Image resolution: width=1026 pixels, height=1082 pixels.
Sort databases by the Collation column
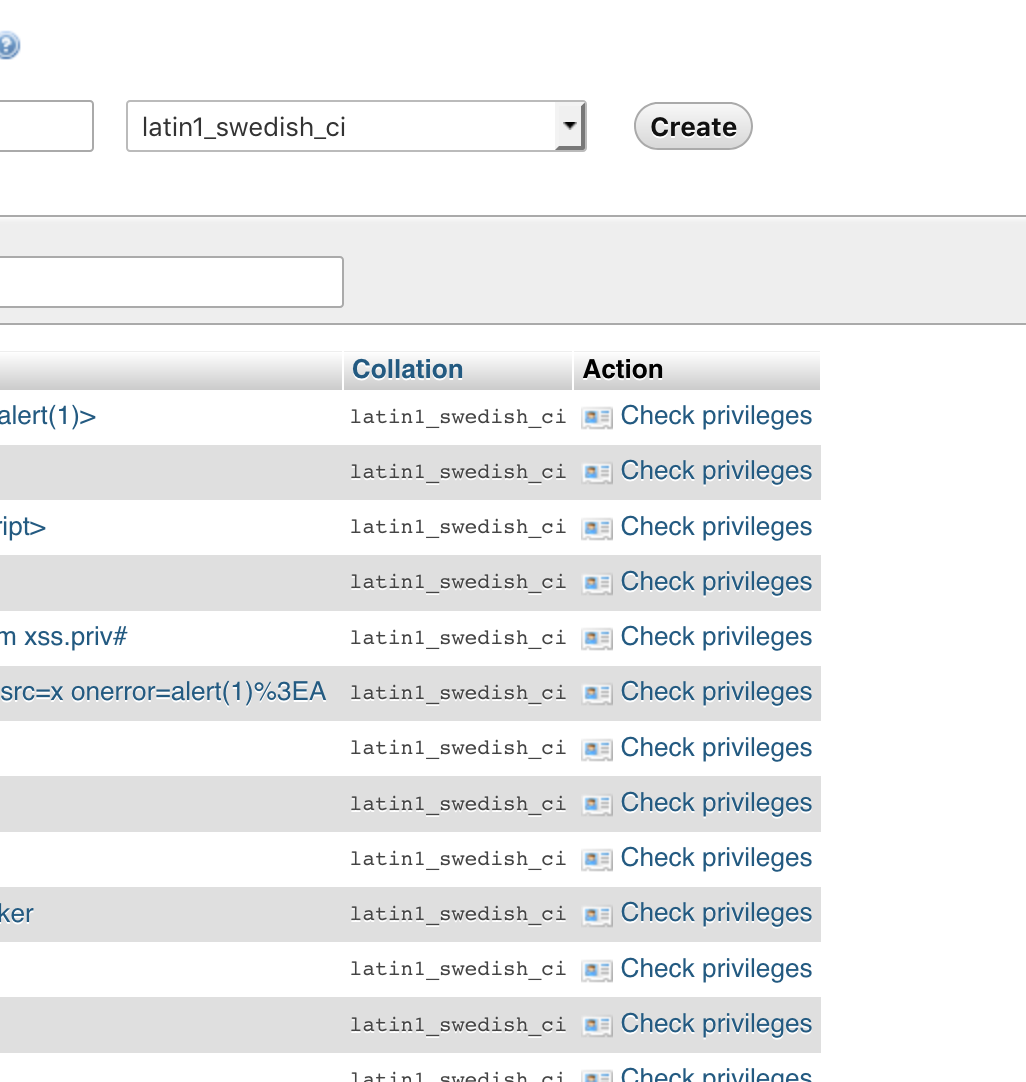(406, 369)
